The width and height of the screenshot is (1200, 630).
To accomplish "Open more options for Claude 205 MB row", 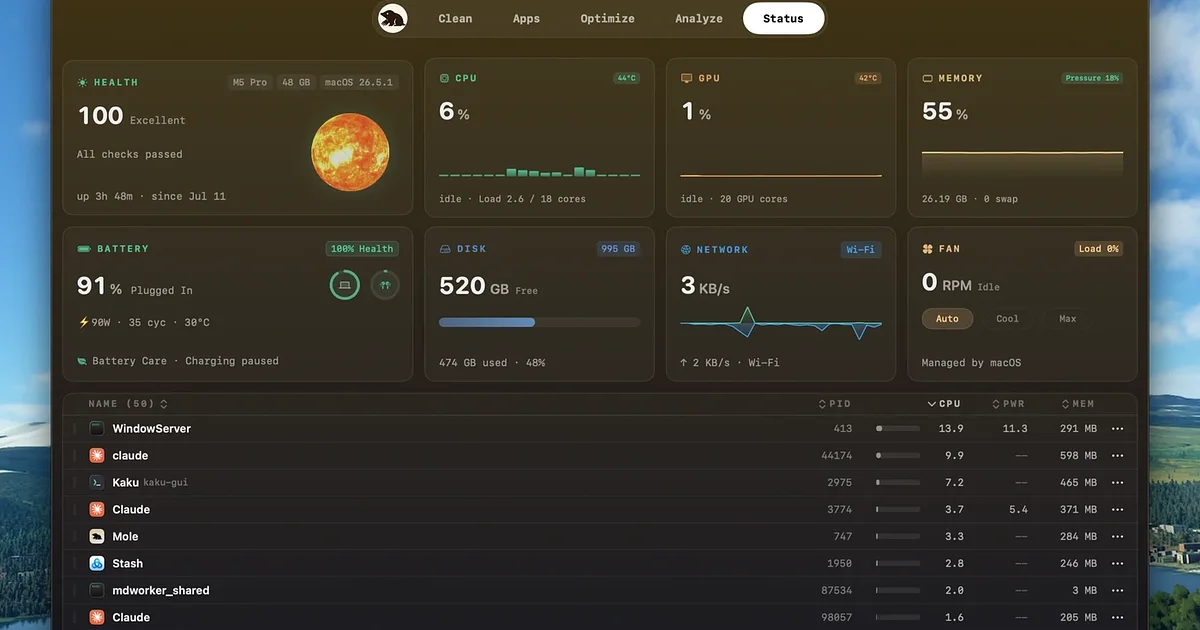I will pos(1117,618).
